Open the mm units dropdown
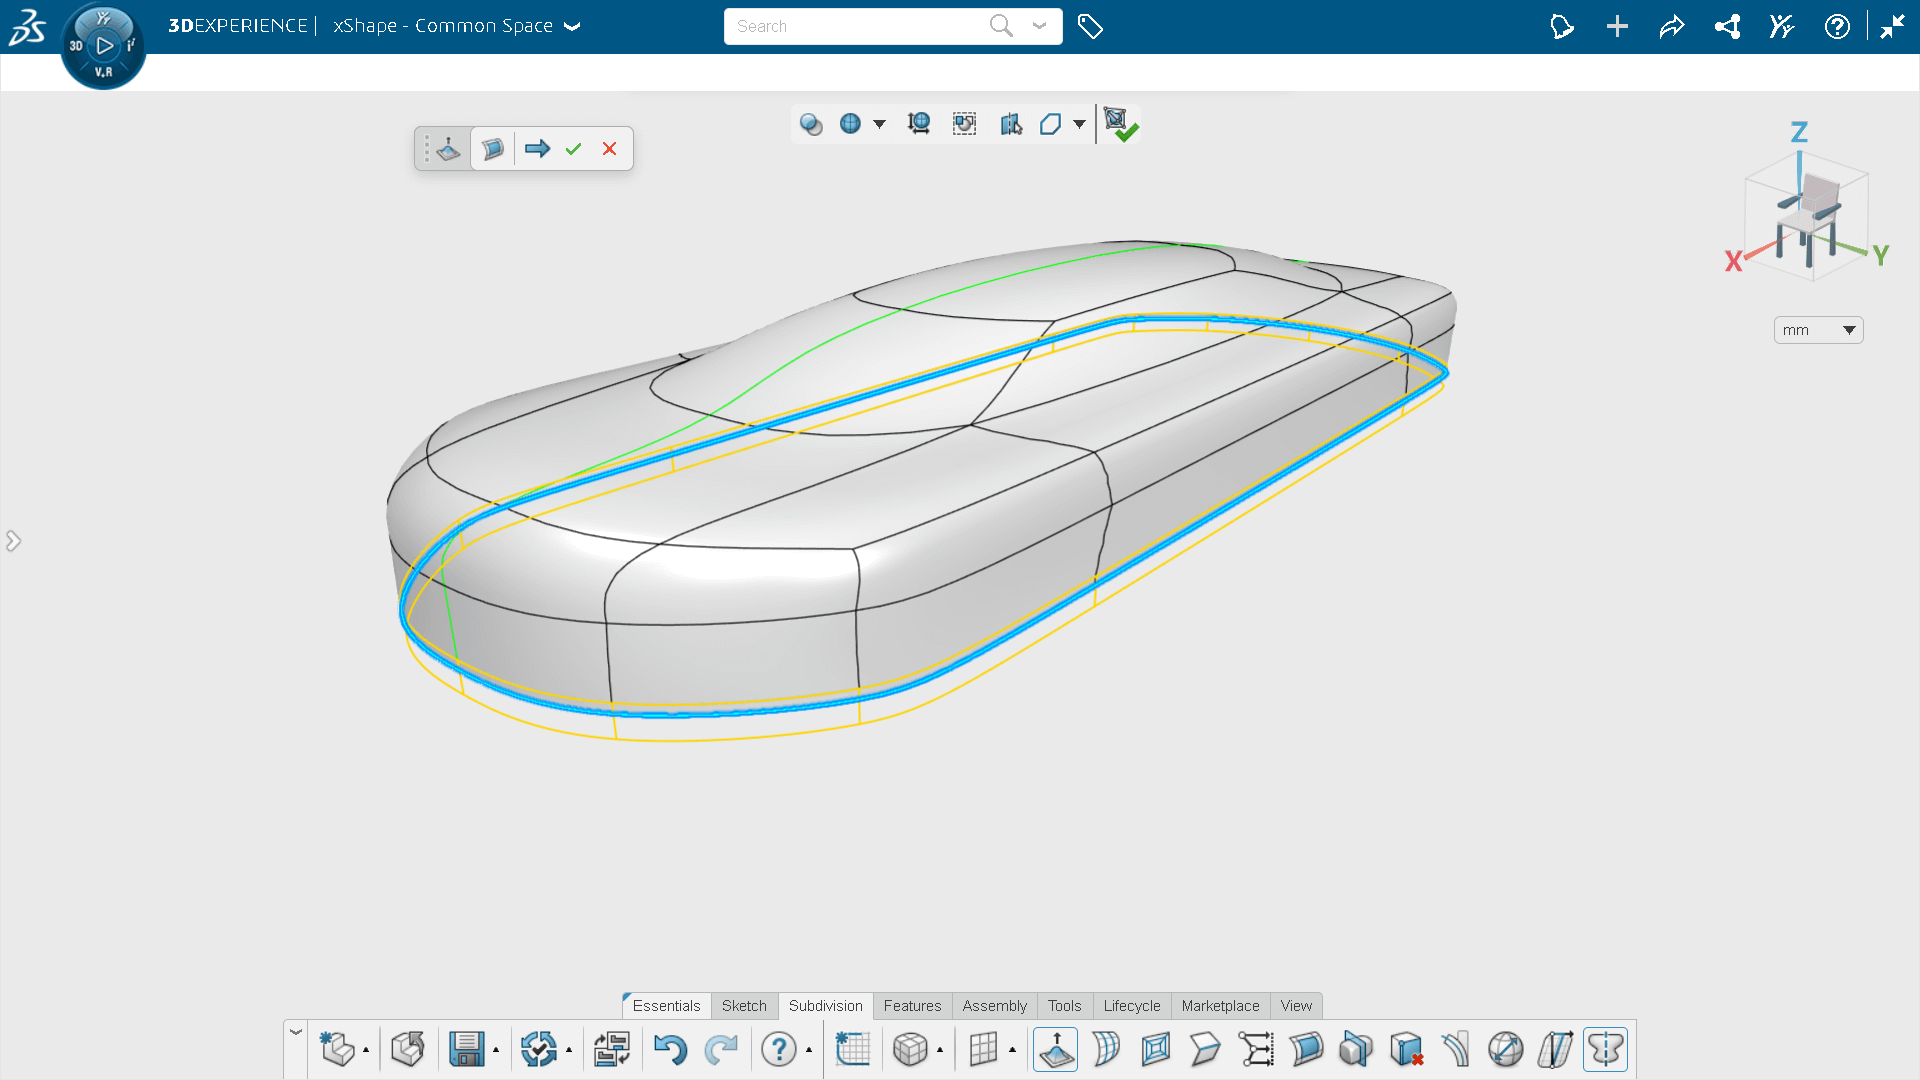The height and width of the screenshot is (1080, 1920). [1818, 330]
